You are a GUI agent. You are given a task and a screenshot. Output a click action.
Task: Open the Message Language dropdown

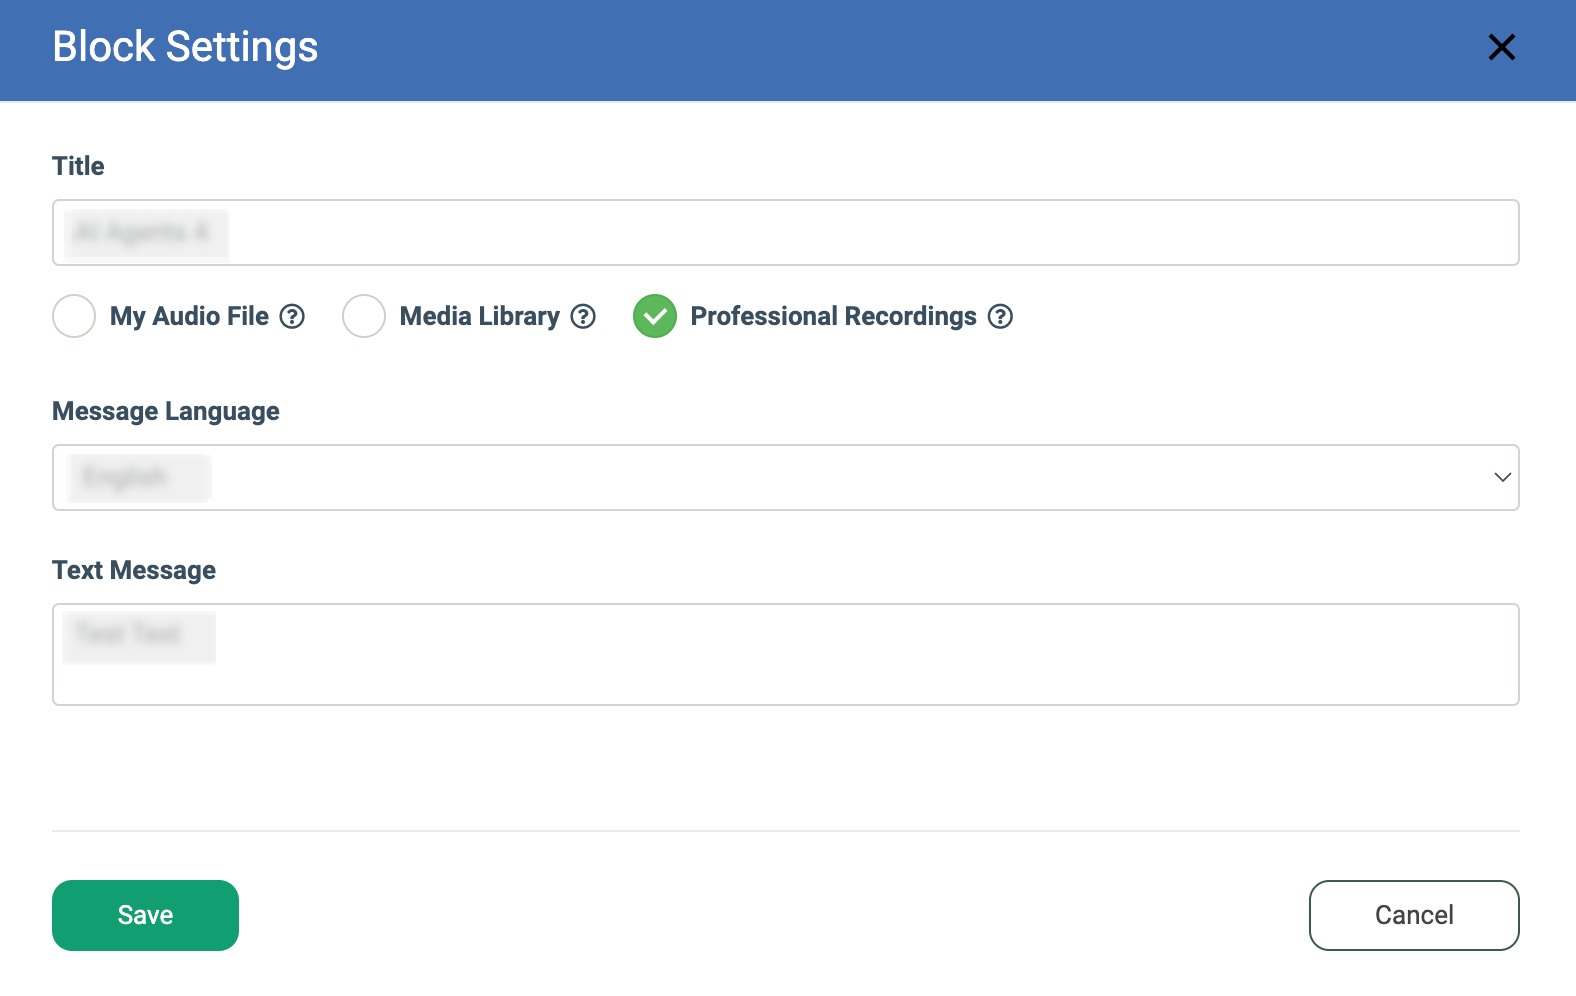pos(785,477)
